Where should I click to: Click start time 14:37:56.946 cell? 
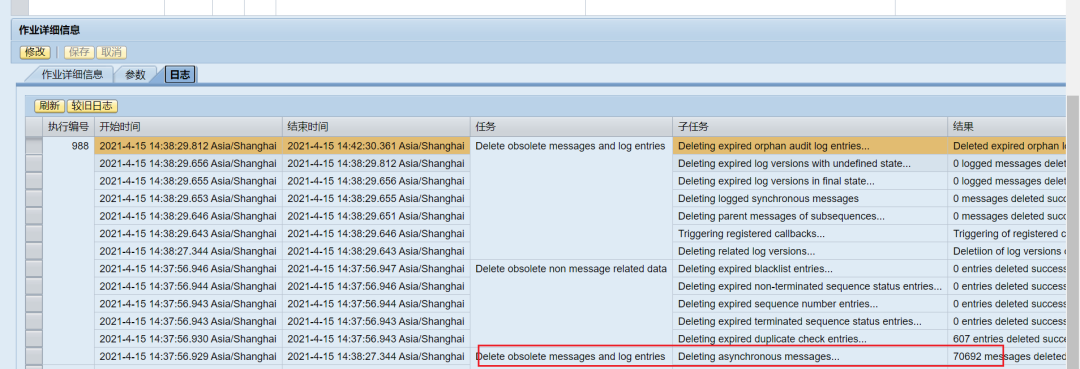click(x=188, y=268)
